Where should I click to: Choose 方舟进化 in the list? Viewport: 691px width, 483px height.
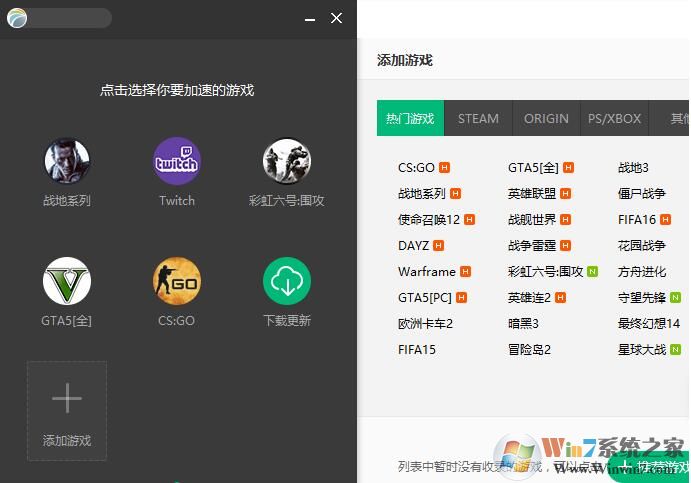[642, 271]
